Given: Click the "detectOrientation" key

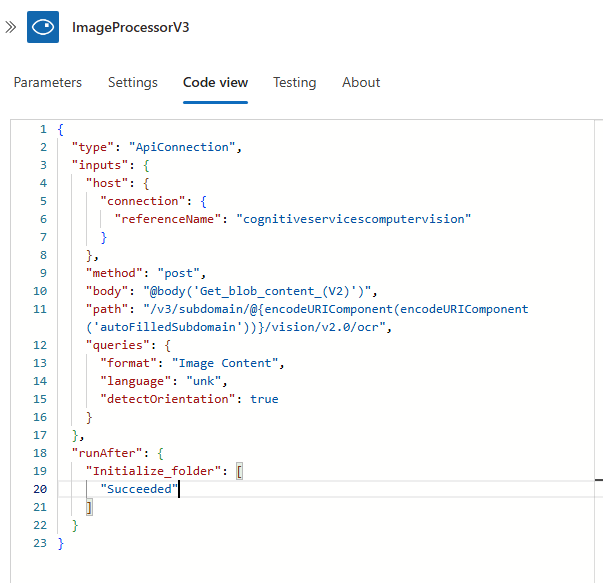Looking at the screenshot, I should pos(168,399).
